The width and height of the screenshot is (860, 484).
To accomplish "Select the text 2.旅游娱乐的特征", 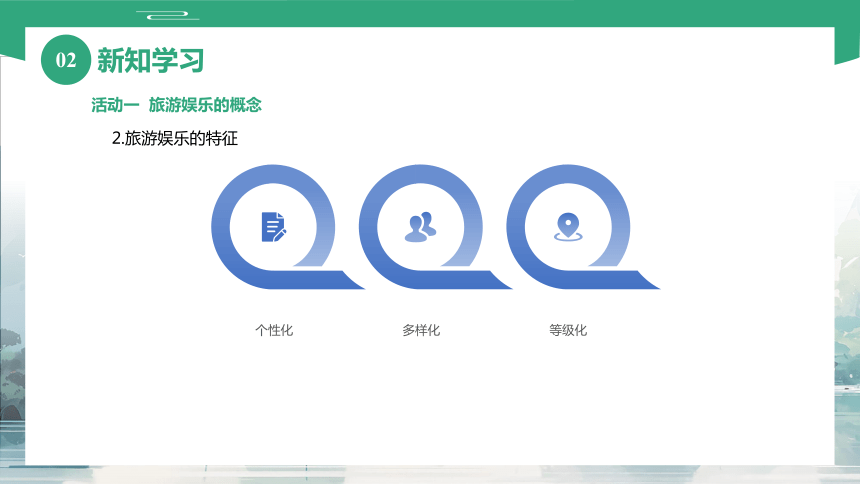I will click(x=175, y=138).
